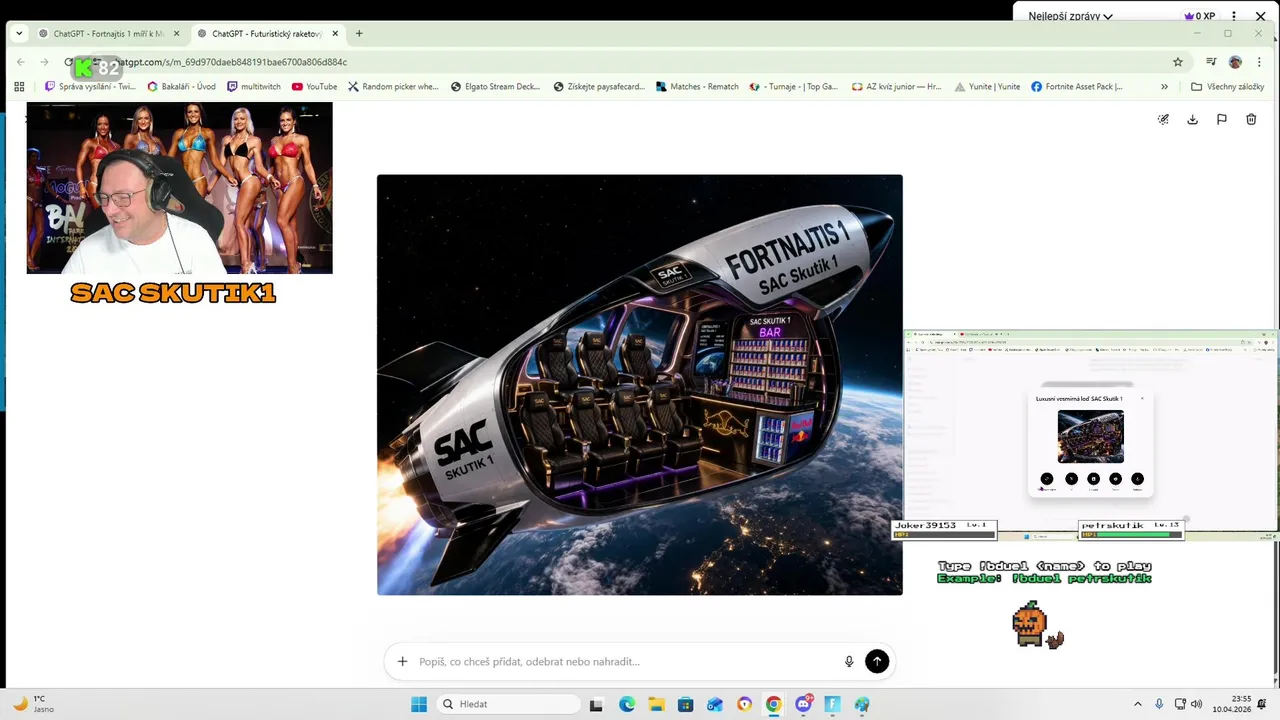Open the 'Fortnite Asset Pack' bookmark
The width and height of the screenshot is (1280, 720).
1077,87
